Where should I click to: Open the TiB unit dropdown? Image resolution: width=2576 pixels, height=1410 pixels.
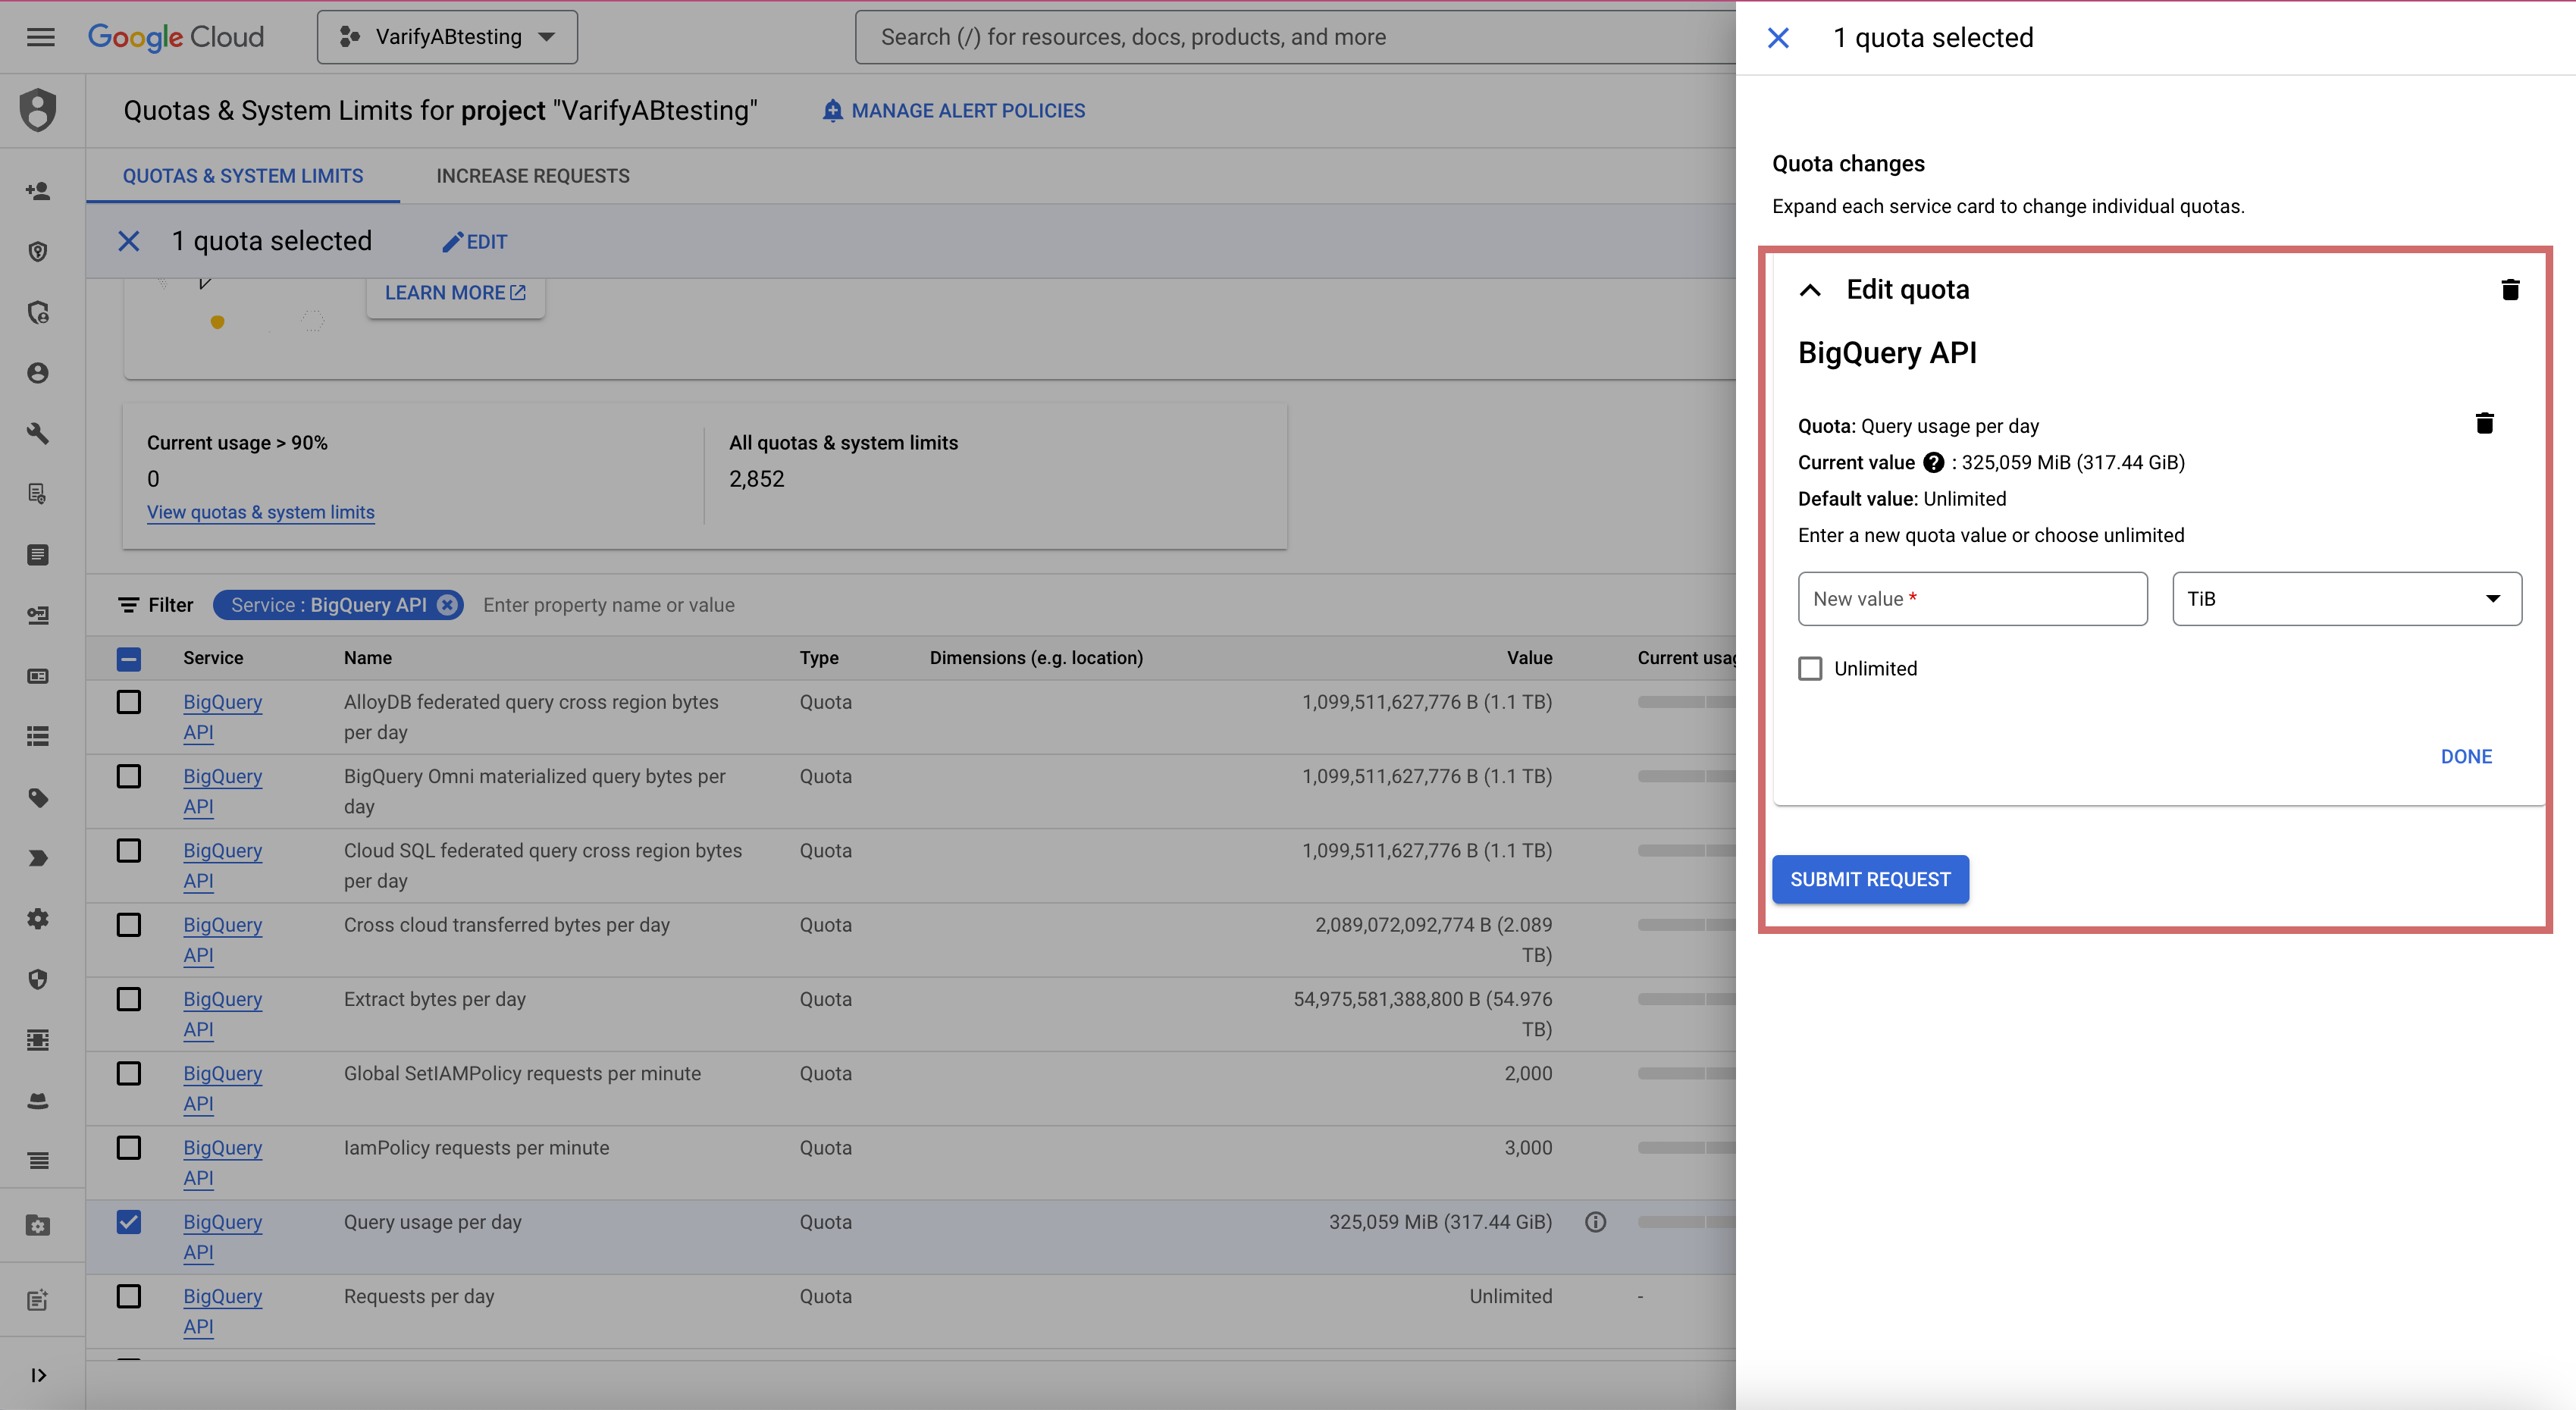(2346, 599)
